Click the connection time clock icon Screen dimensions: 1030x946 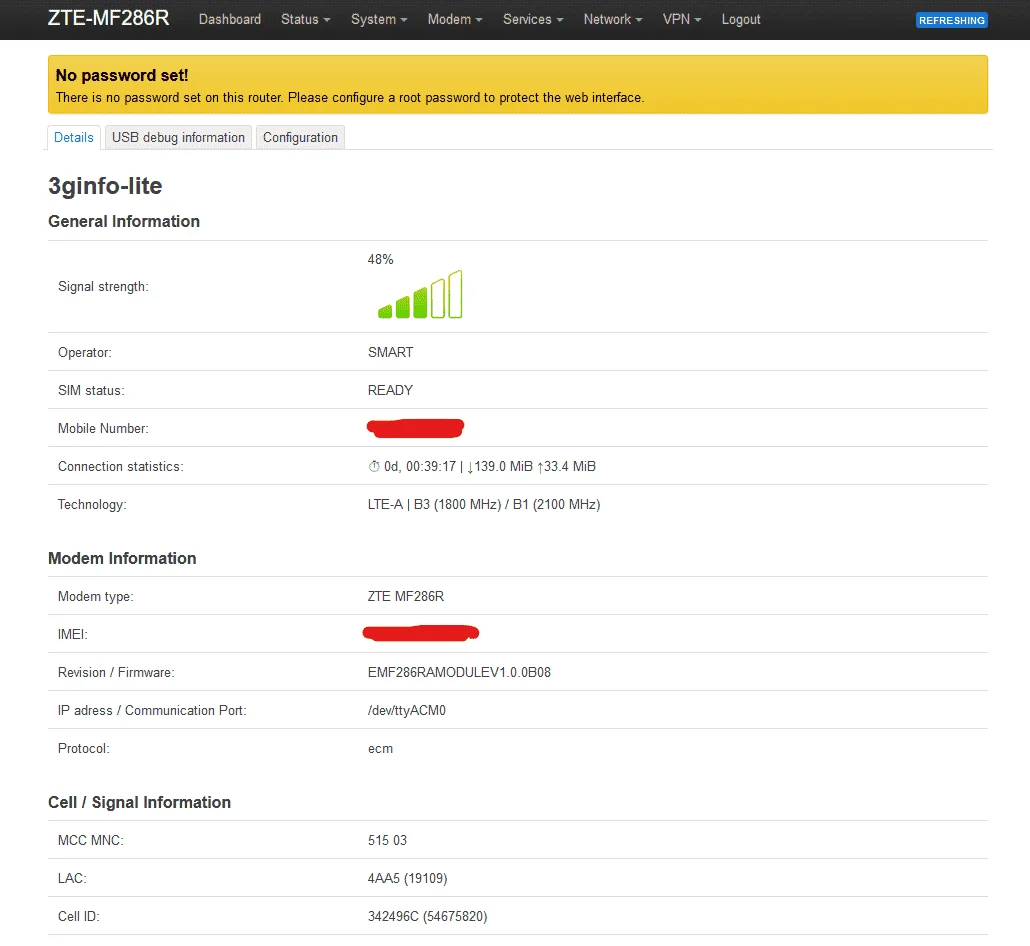click(374, 466)
